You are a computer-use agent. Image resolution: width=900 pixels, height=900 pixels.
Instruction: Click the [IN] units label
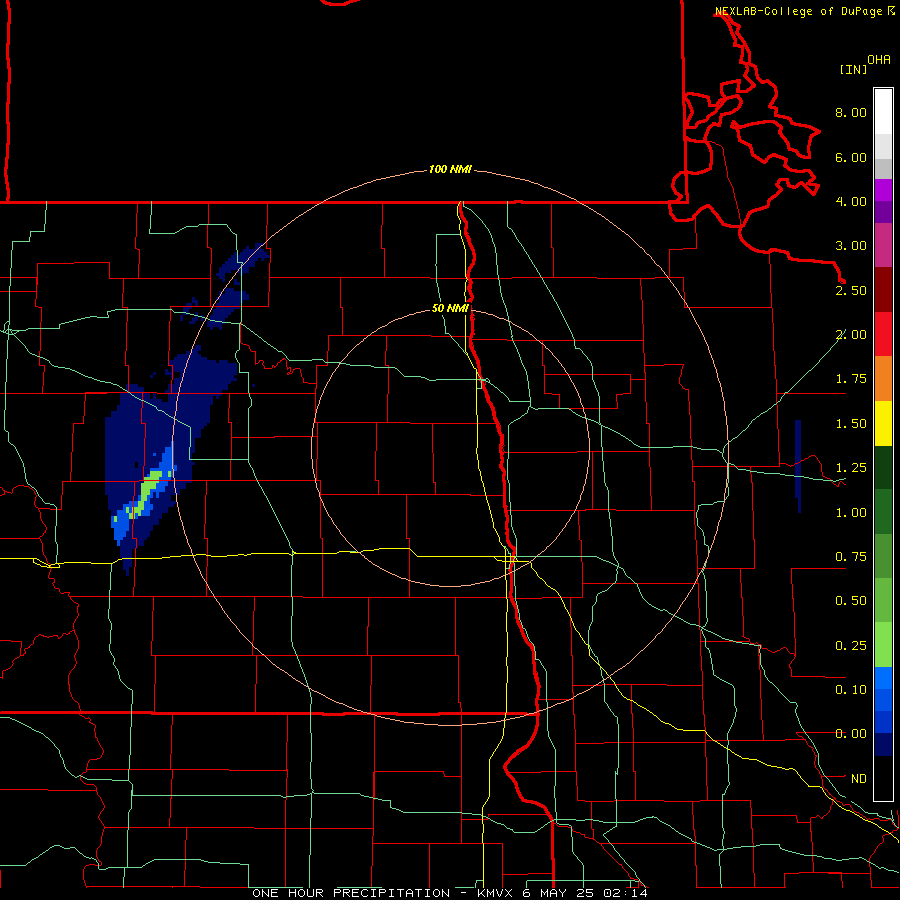tap(853, 70)
